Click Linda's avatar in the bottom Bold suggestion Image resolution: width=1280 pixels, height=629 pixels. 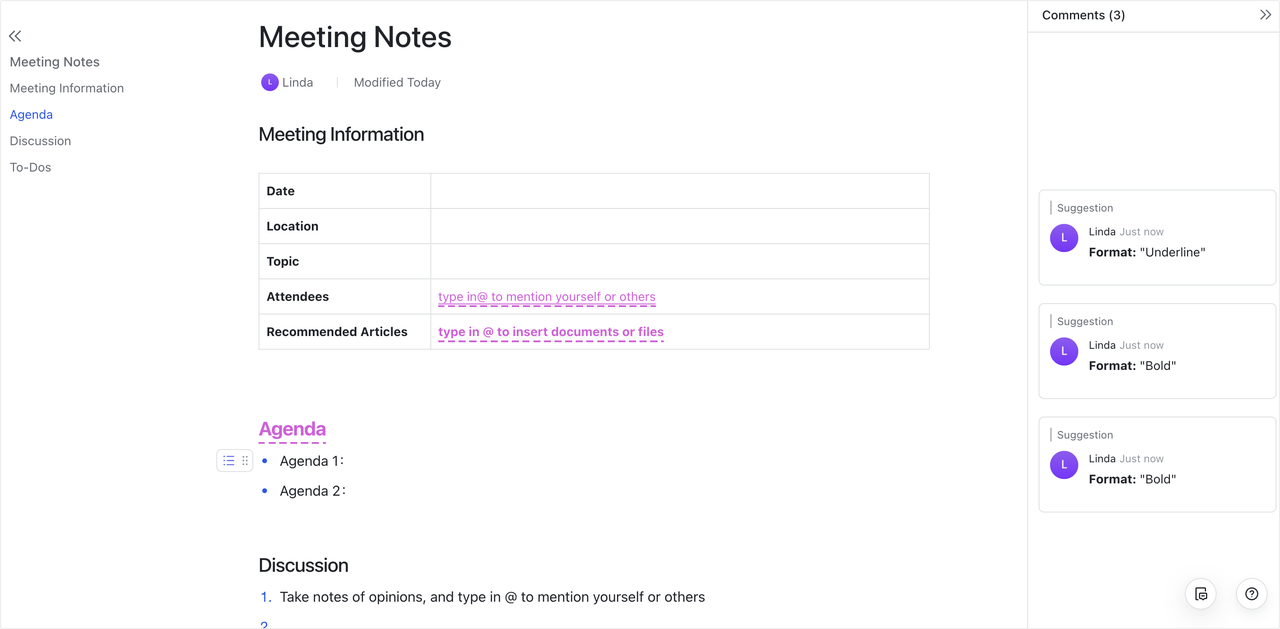tap(1064, 465)
